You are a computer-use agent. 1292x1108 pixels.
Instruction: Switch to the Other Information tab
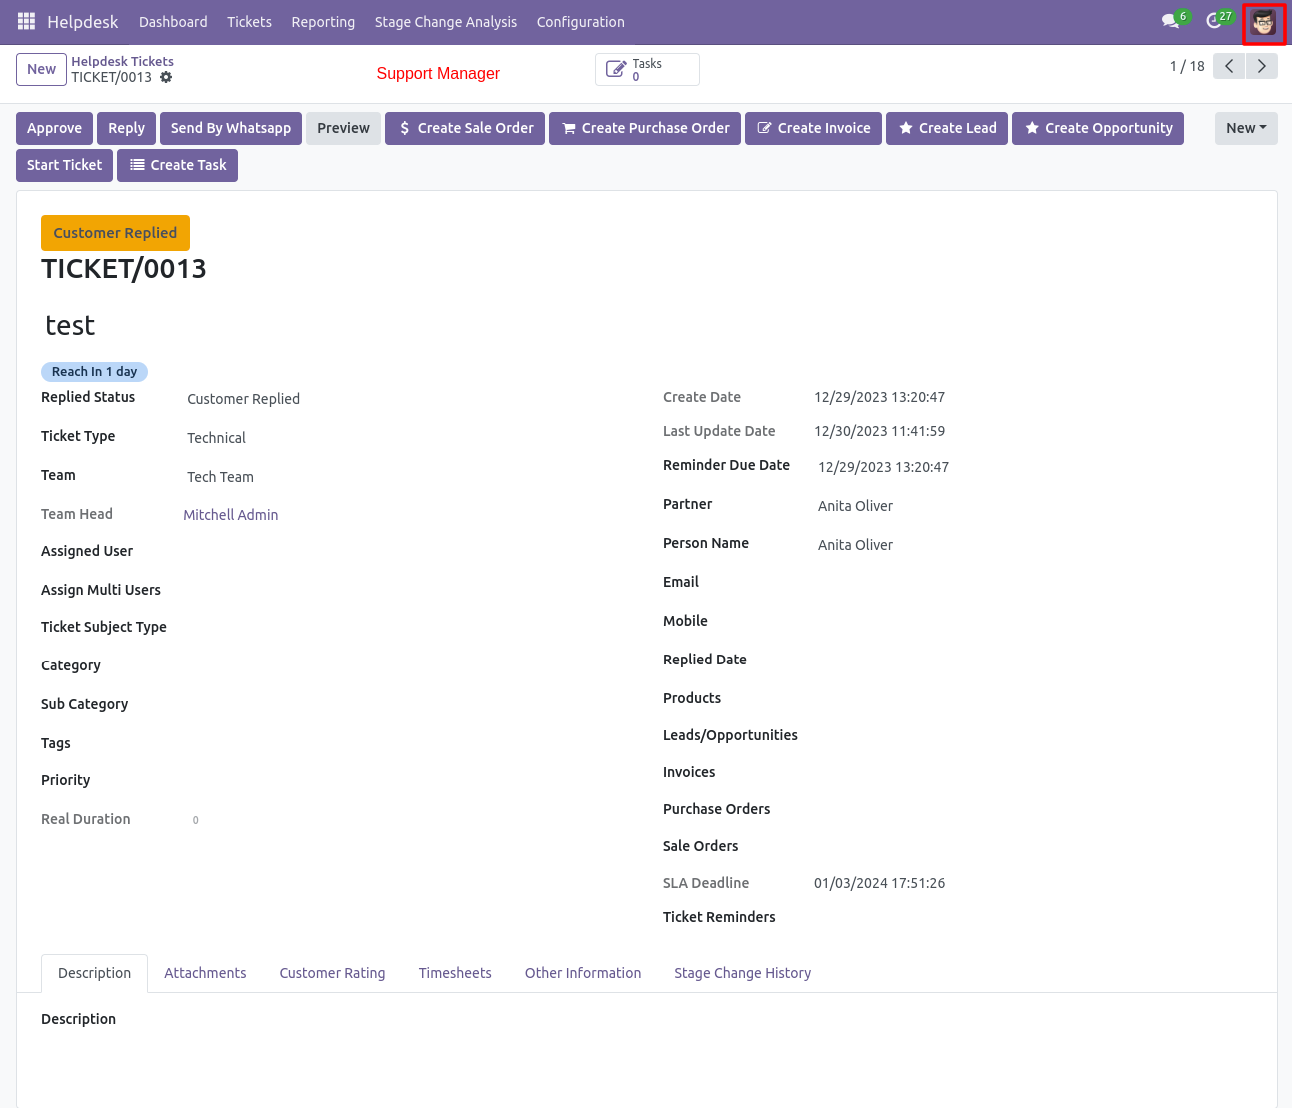click(583, 973)
